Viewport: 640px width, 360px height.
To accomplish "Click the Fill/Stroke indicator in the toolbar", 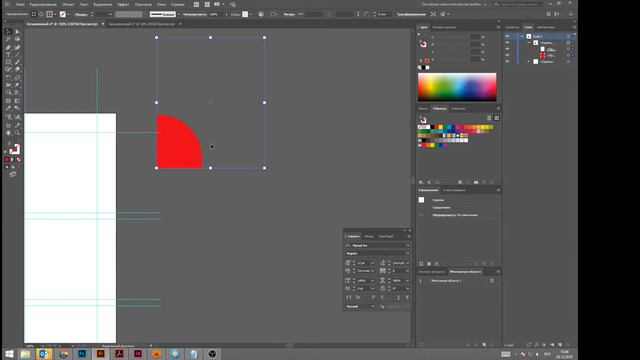I will pyautogui.click(x=14, y=149).
